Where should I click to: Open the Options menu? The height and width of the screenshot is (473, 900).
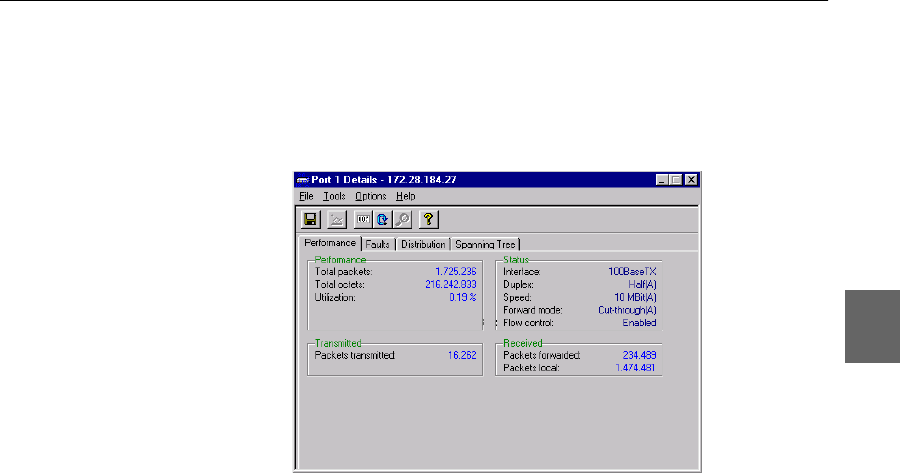point(370,197)
